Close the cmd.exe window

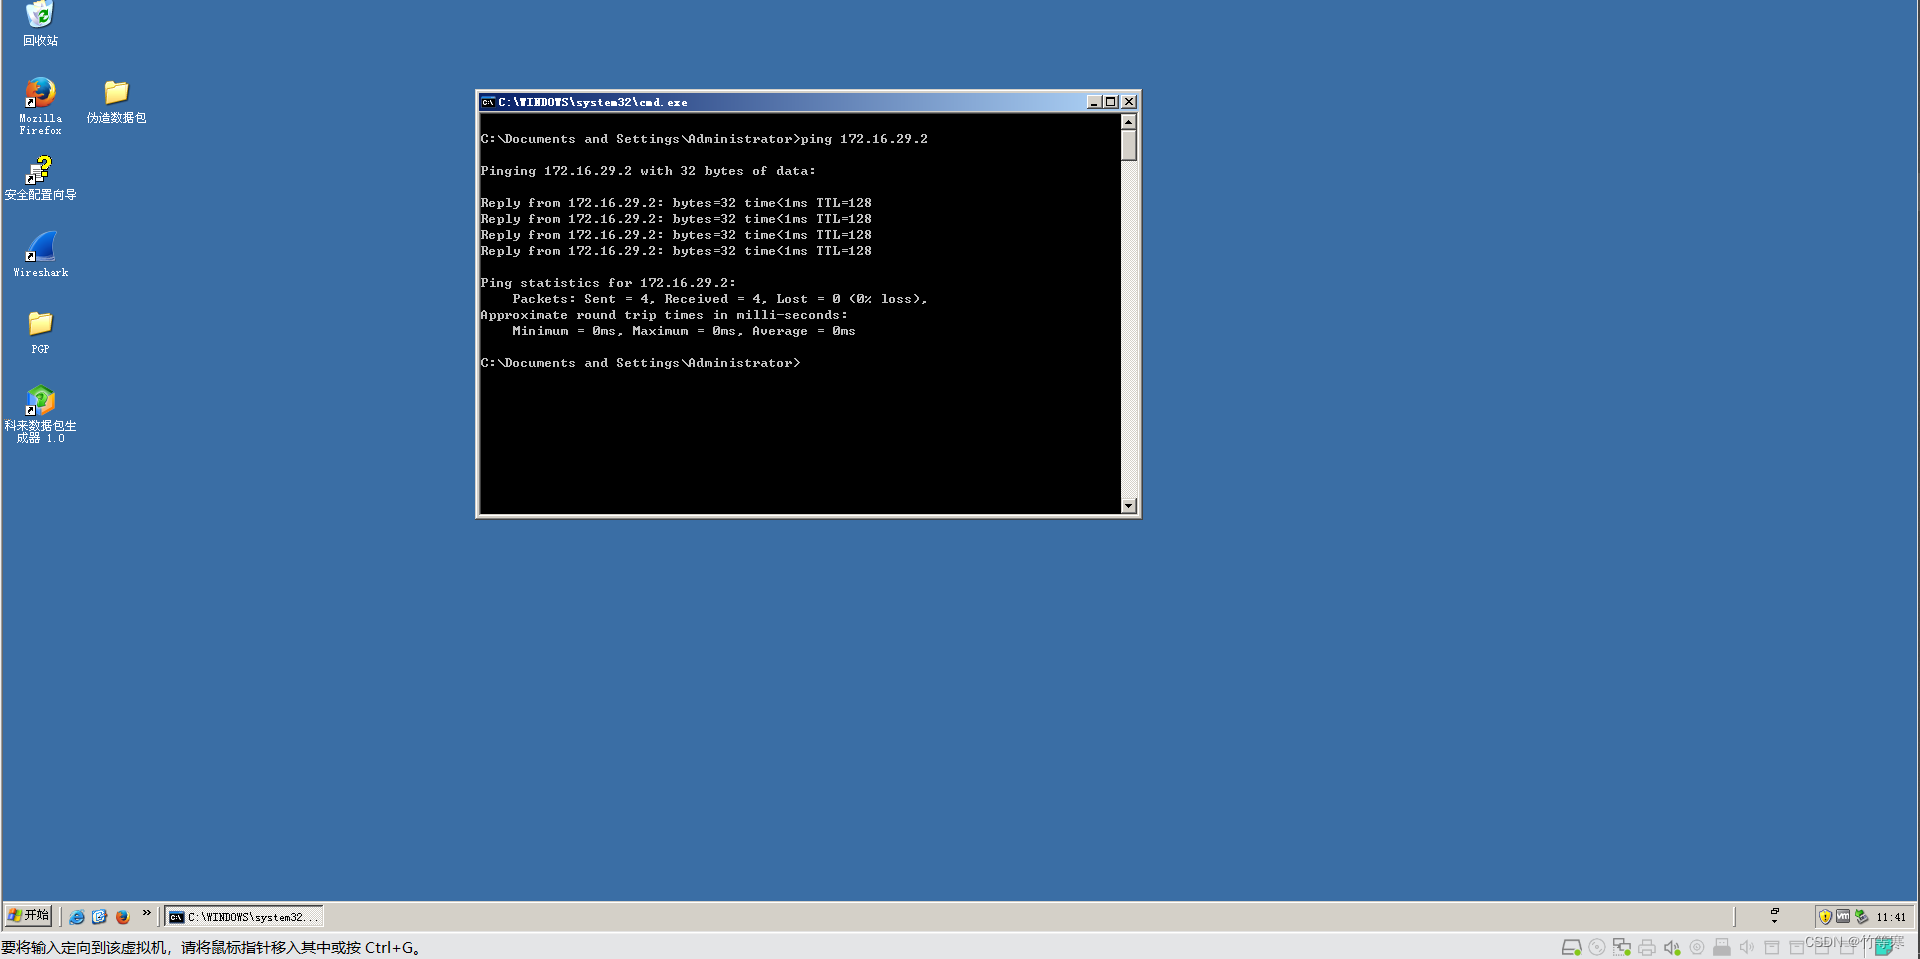tap(1129, 102)
